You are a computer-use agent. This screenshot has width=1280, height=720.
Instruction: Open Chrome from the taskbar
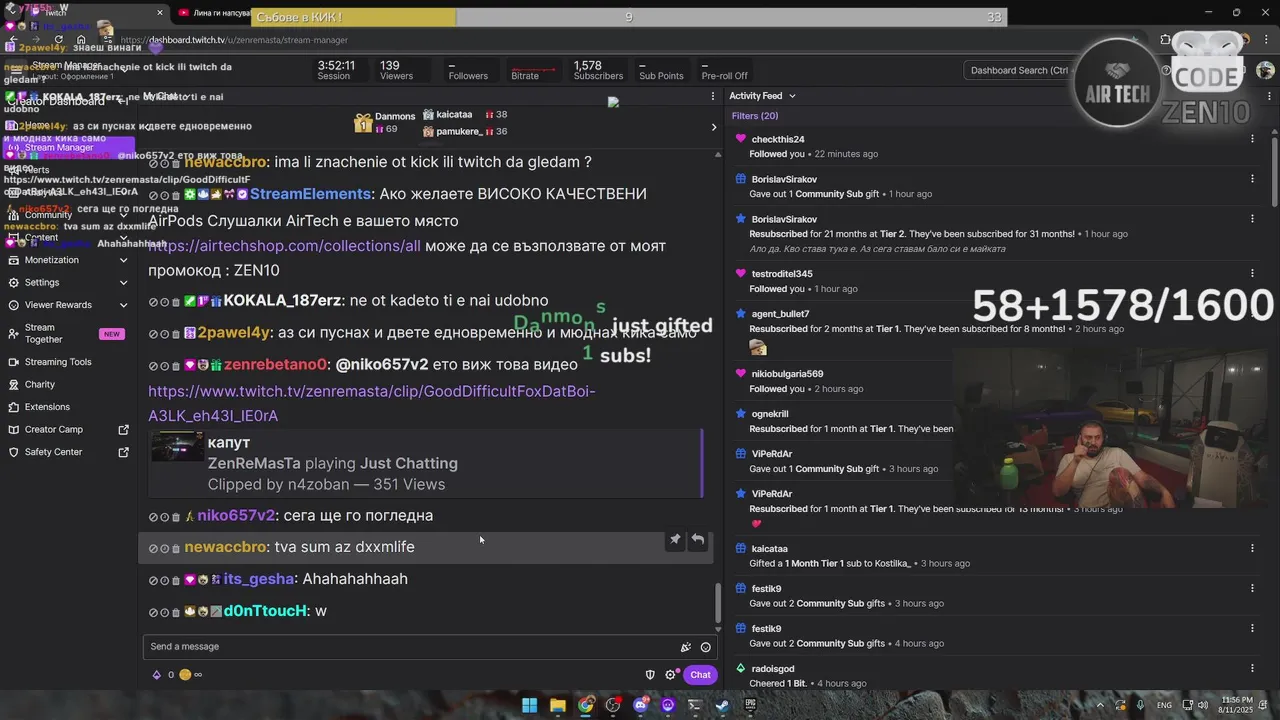point(585,705)
